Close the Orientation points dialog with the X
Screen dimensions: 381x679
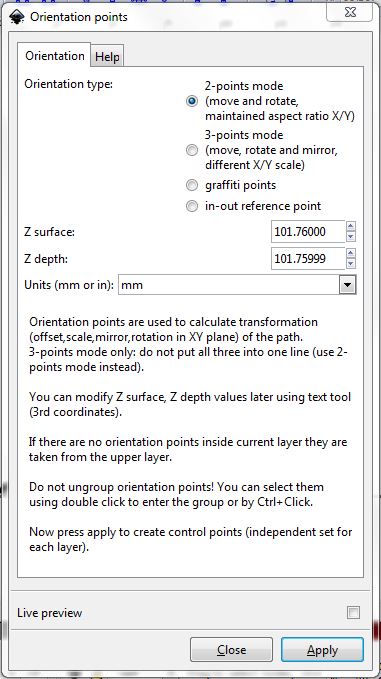pos(349,13)
